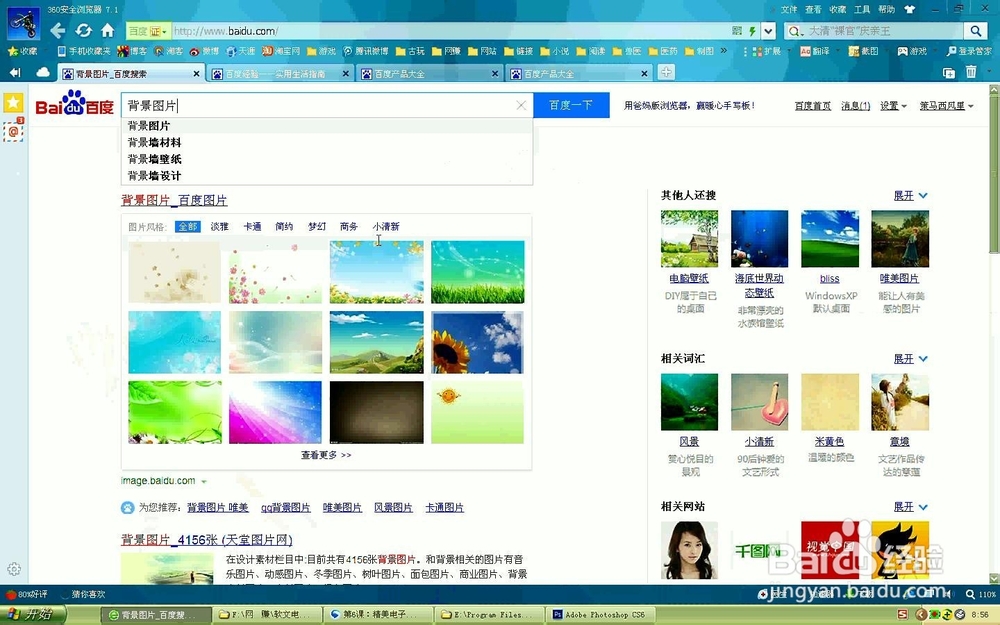1000x625 pixels.
Task: Open the 登录管家 login manager icon
Action: click(969, 51)
